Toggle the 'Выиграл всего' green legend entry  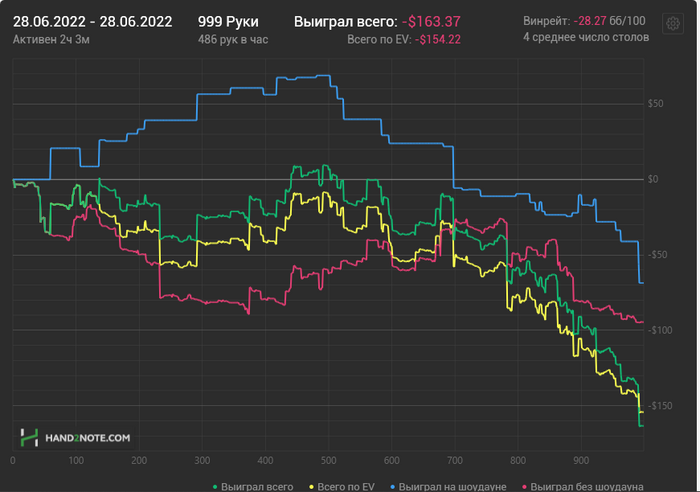[253, 487]
